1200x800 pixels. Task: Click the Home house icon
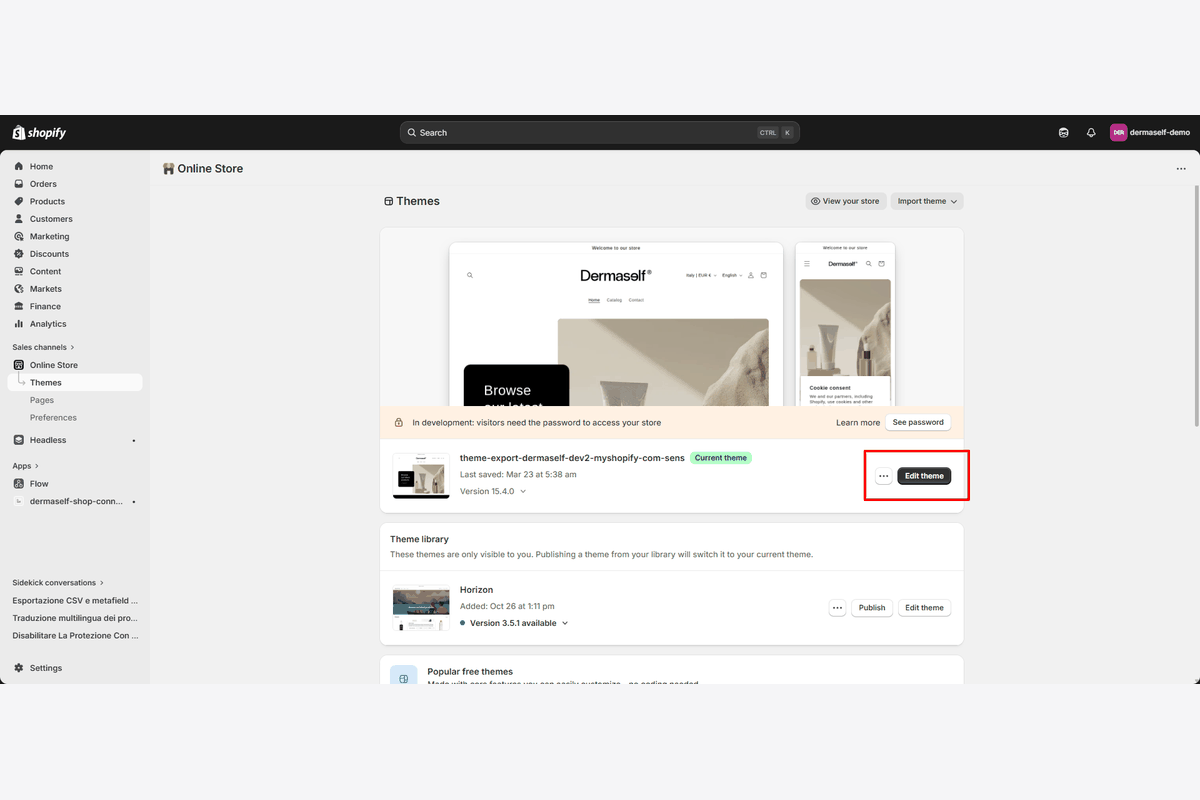[19, 167]
